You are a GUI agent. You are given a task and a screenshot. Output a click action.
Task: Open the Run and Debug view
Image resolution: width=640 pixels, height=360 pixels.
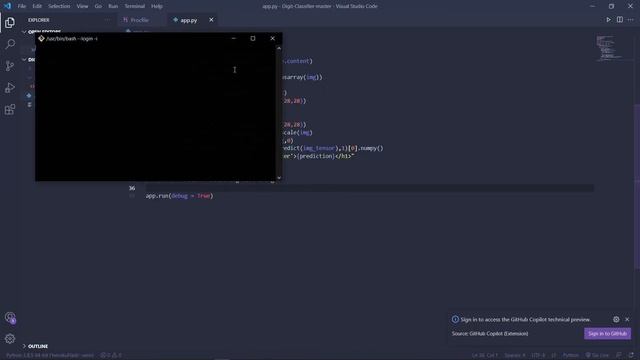click(x=10, y=87)
